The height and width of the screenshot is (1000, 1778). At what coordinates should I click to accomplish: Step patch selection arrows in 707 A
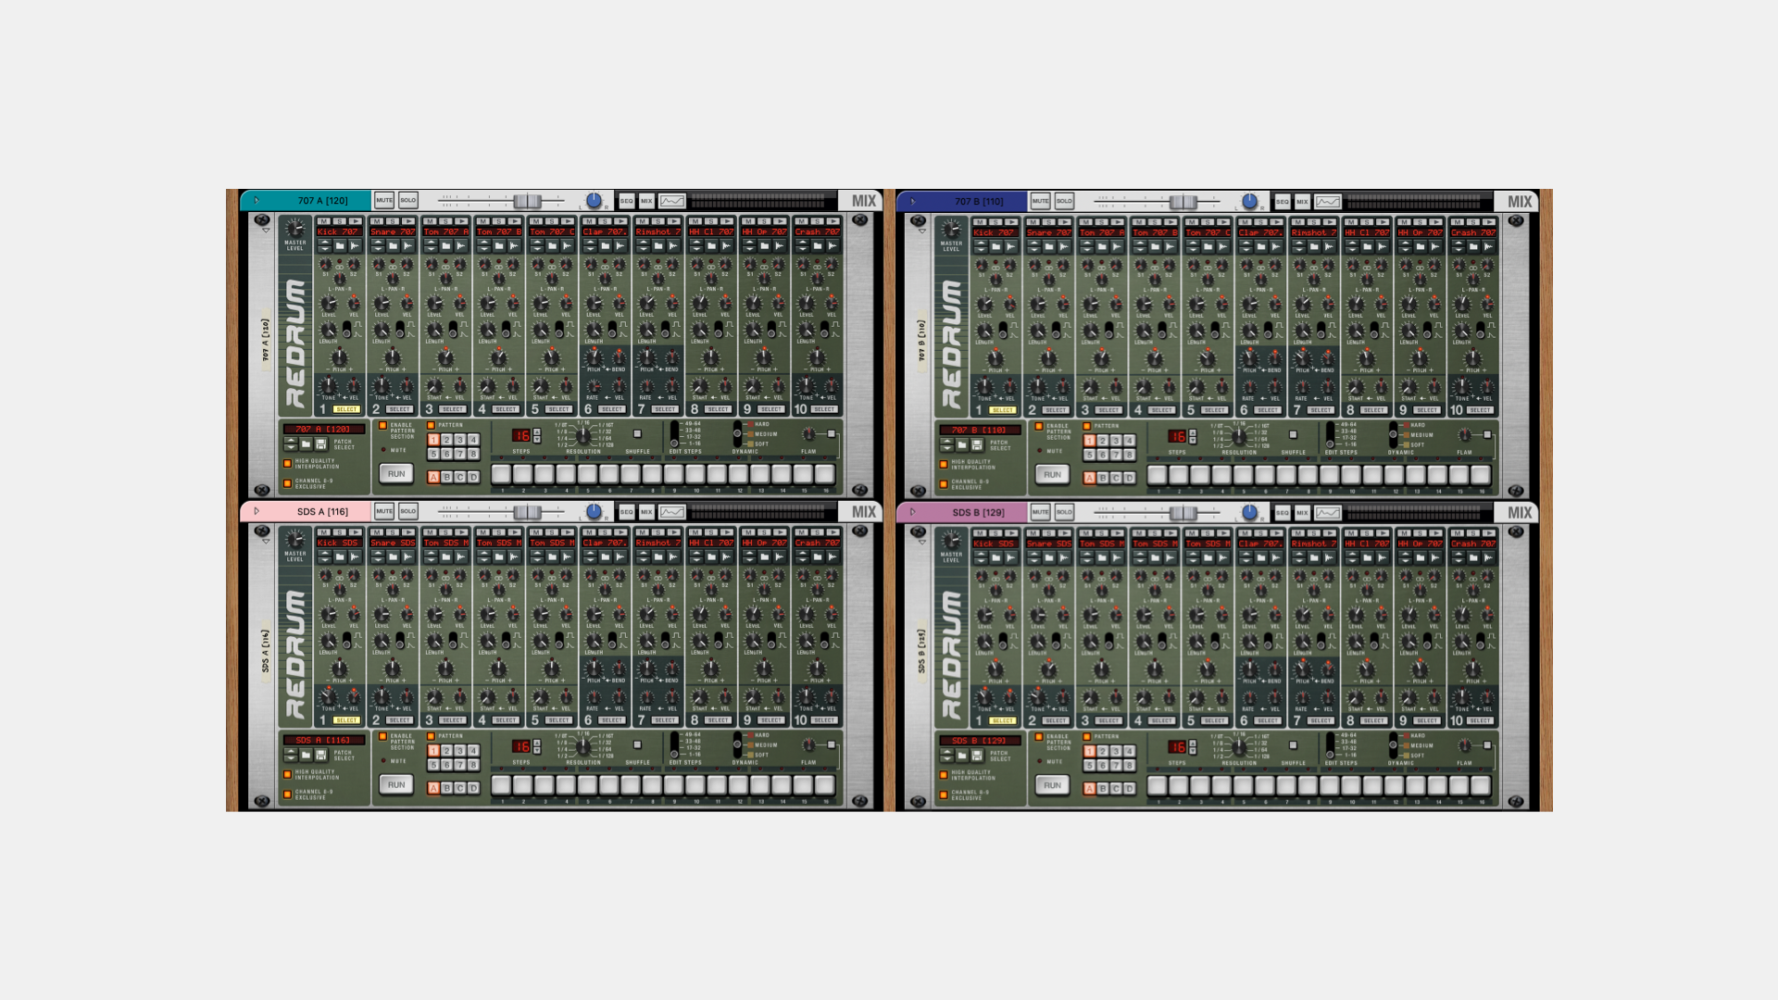coord(290,444)
